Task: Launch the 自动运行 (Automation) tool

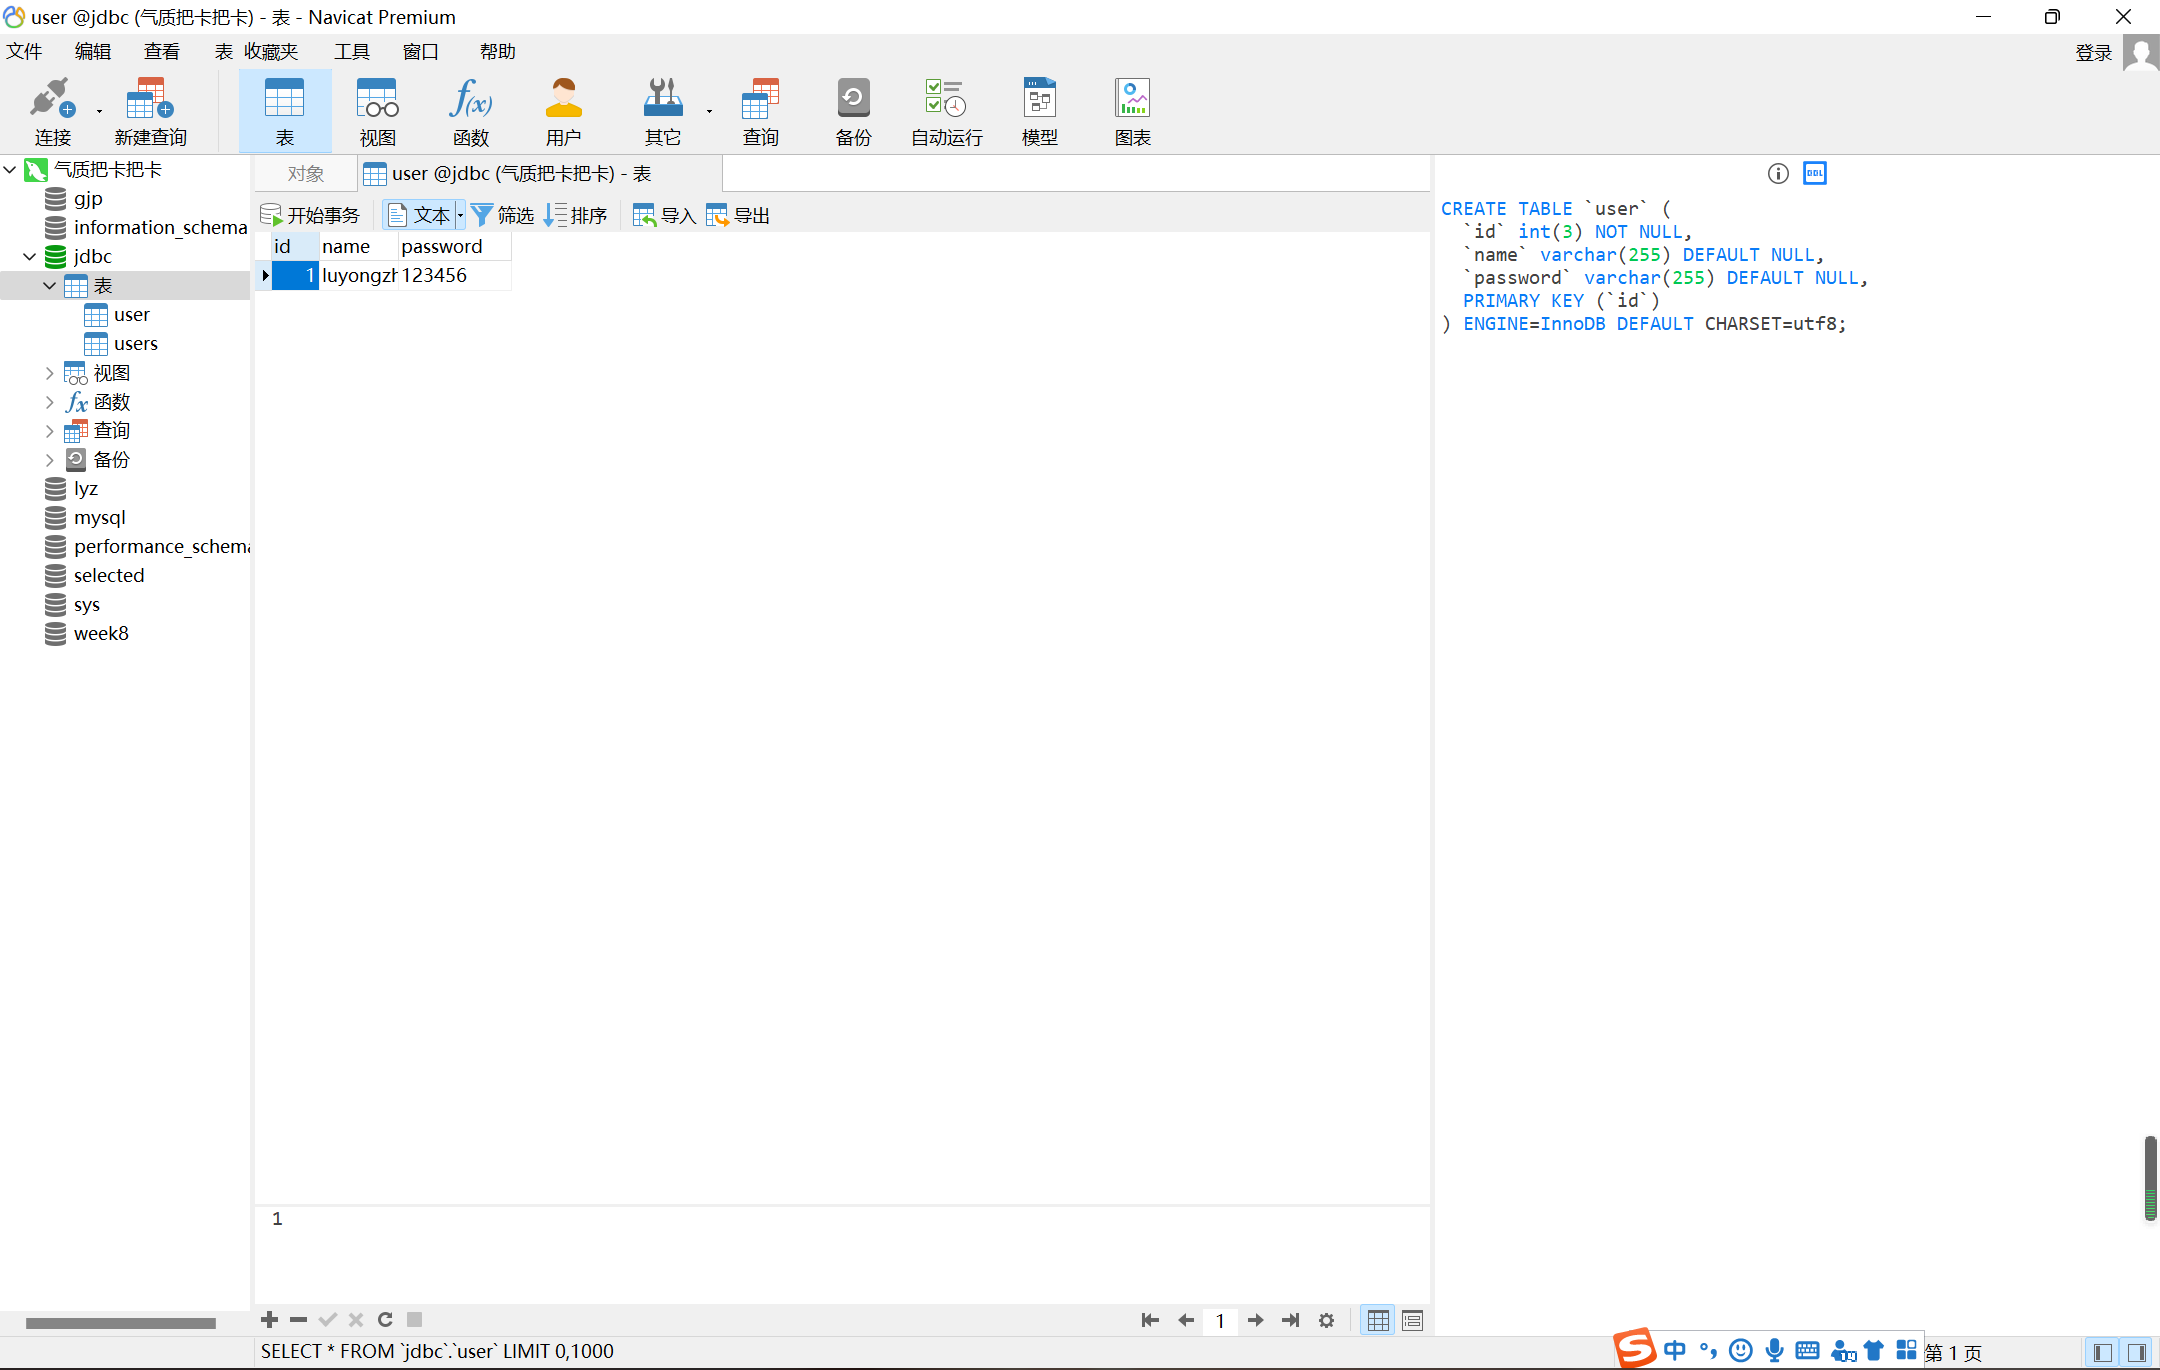Action: pos(943,108)
